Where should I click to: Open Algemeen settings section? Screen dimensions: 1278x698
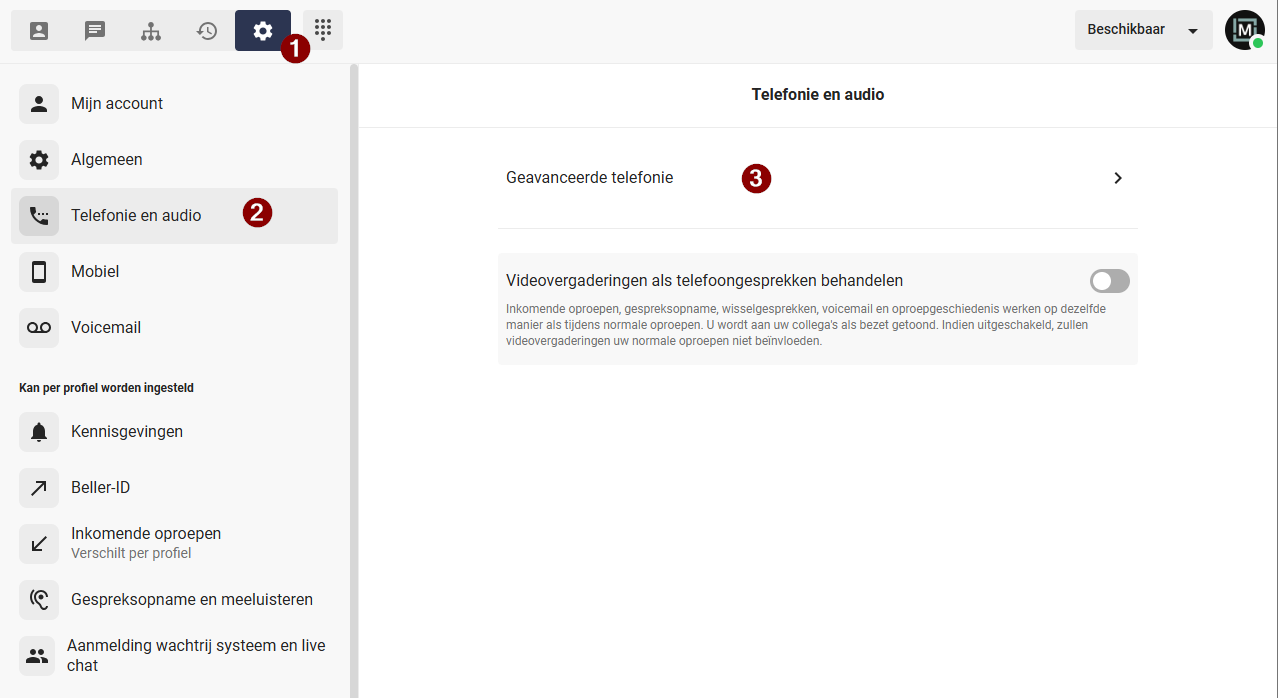point(107,160)
